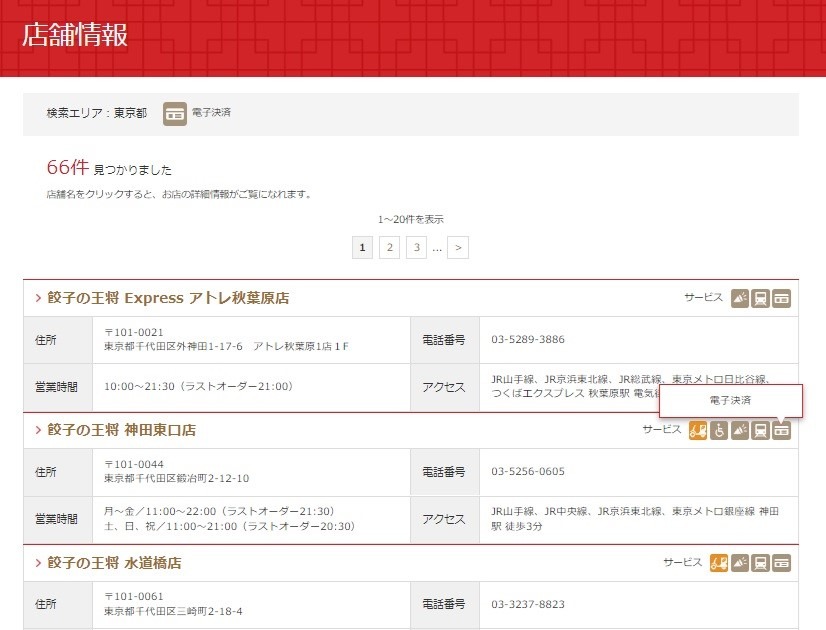Open 餃子の王将 水道橋店 store link
The image size is (826, 630).
click(x=114, y=563)
